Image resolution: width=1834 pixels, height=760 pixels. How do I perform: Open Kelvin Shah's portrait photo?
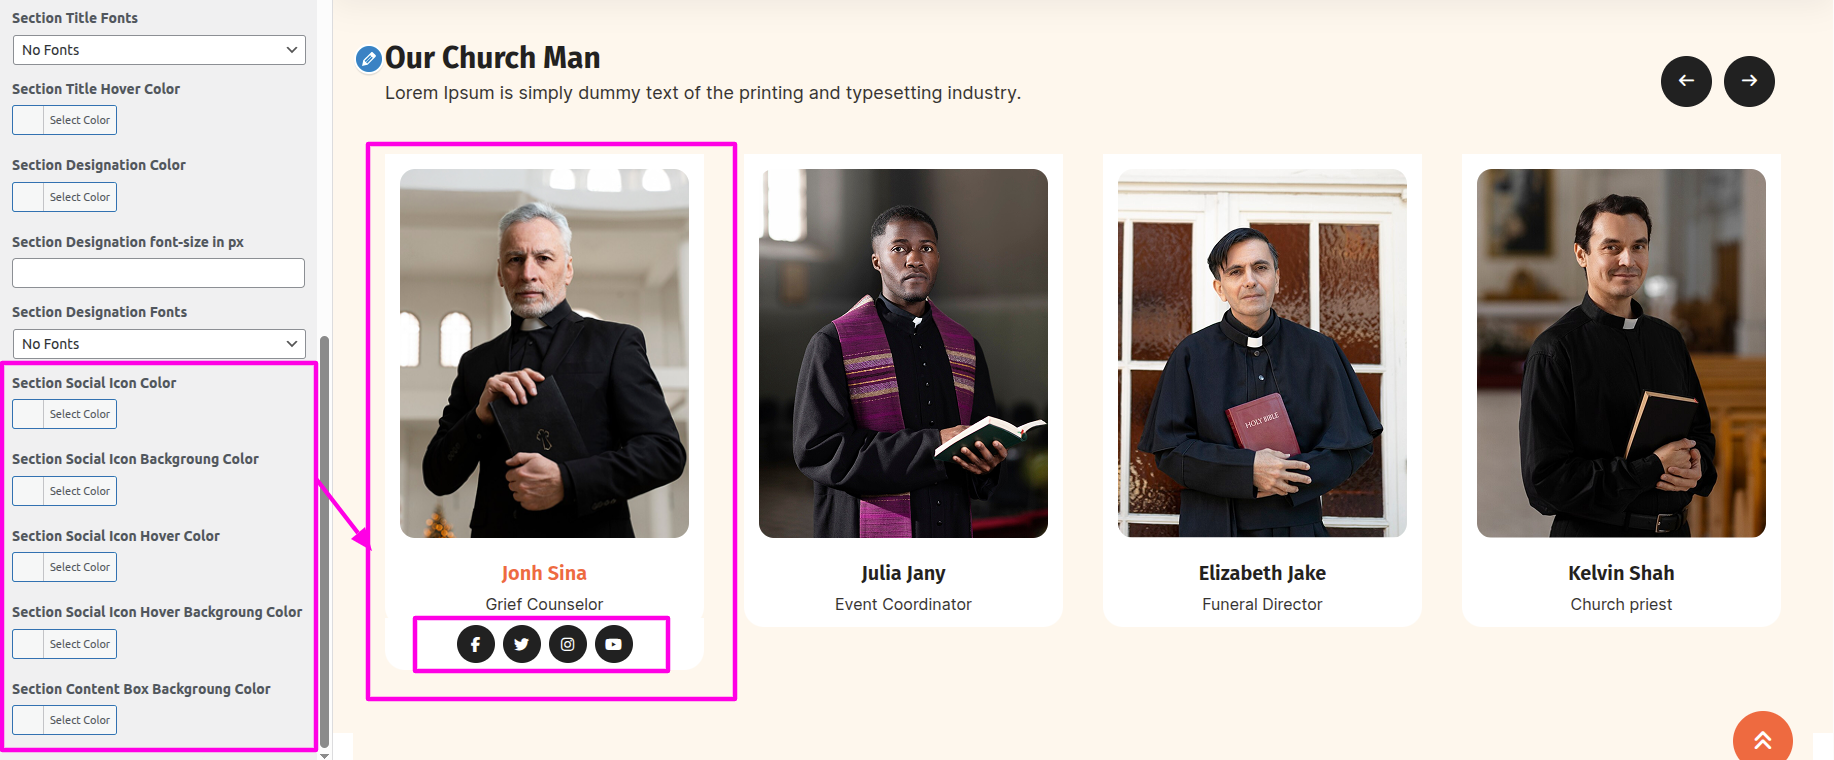(x=1621, y=353)
